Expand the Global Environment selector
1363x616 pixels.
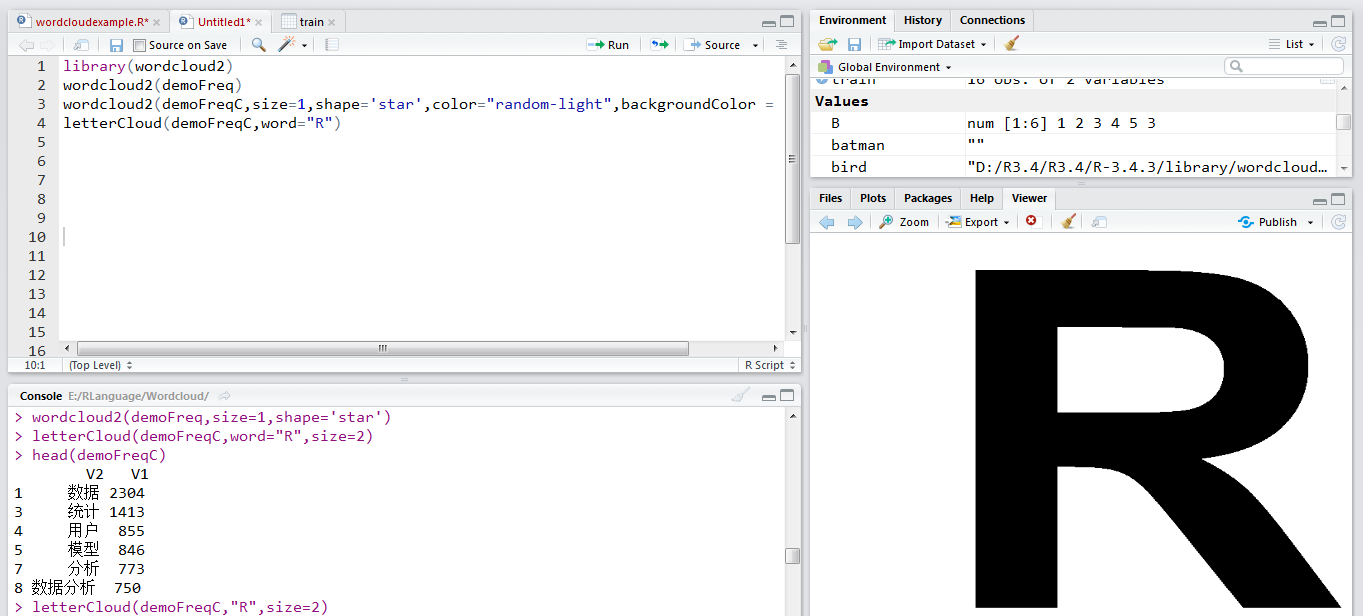point(884,67)
